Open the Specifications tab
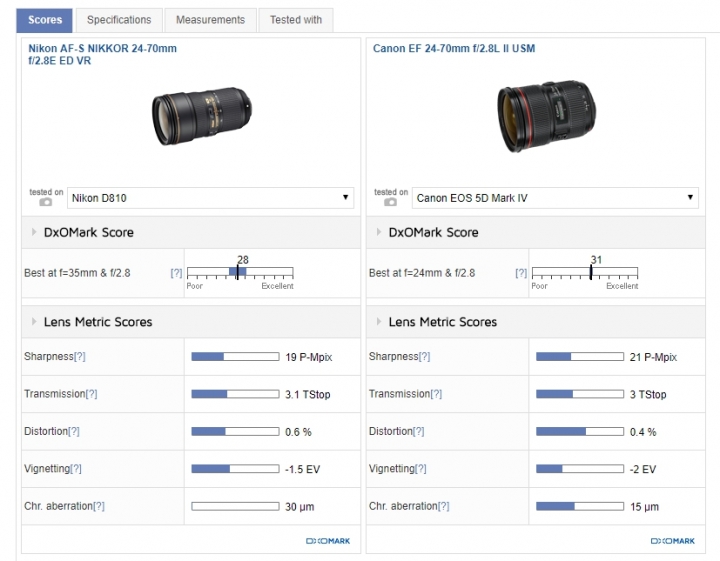 (119, 20)
